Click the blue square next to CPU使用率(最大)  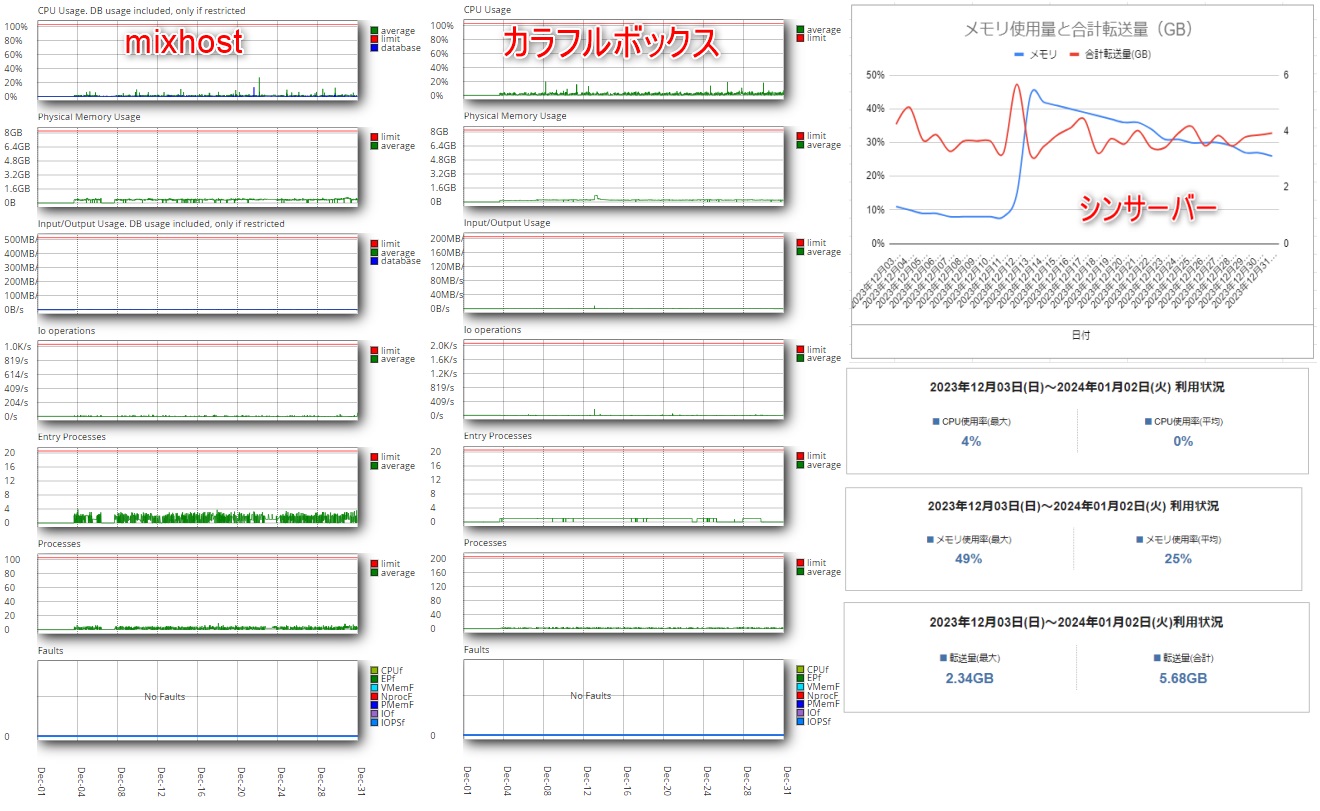935,422
